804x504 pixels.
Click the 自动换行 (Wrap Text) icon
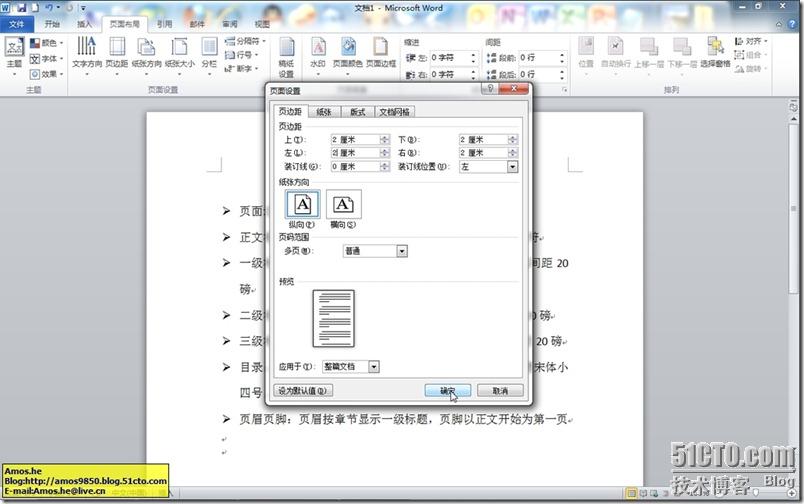tap(616, 53)
